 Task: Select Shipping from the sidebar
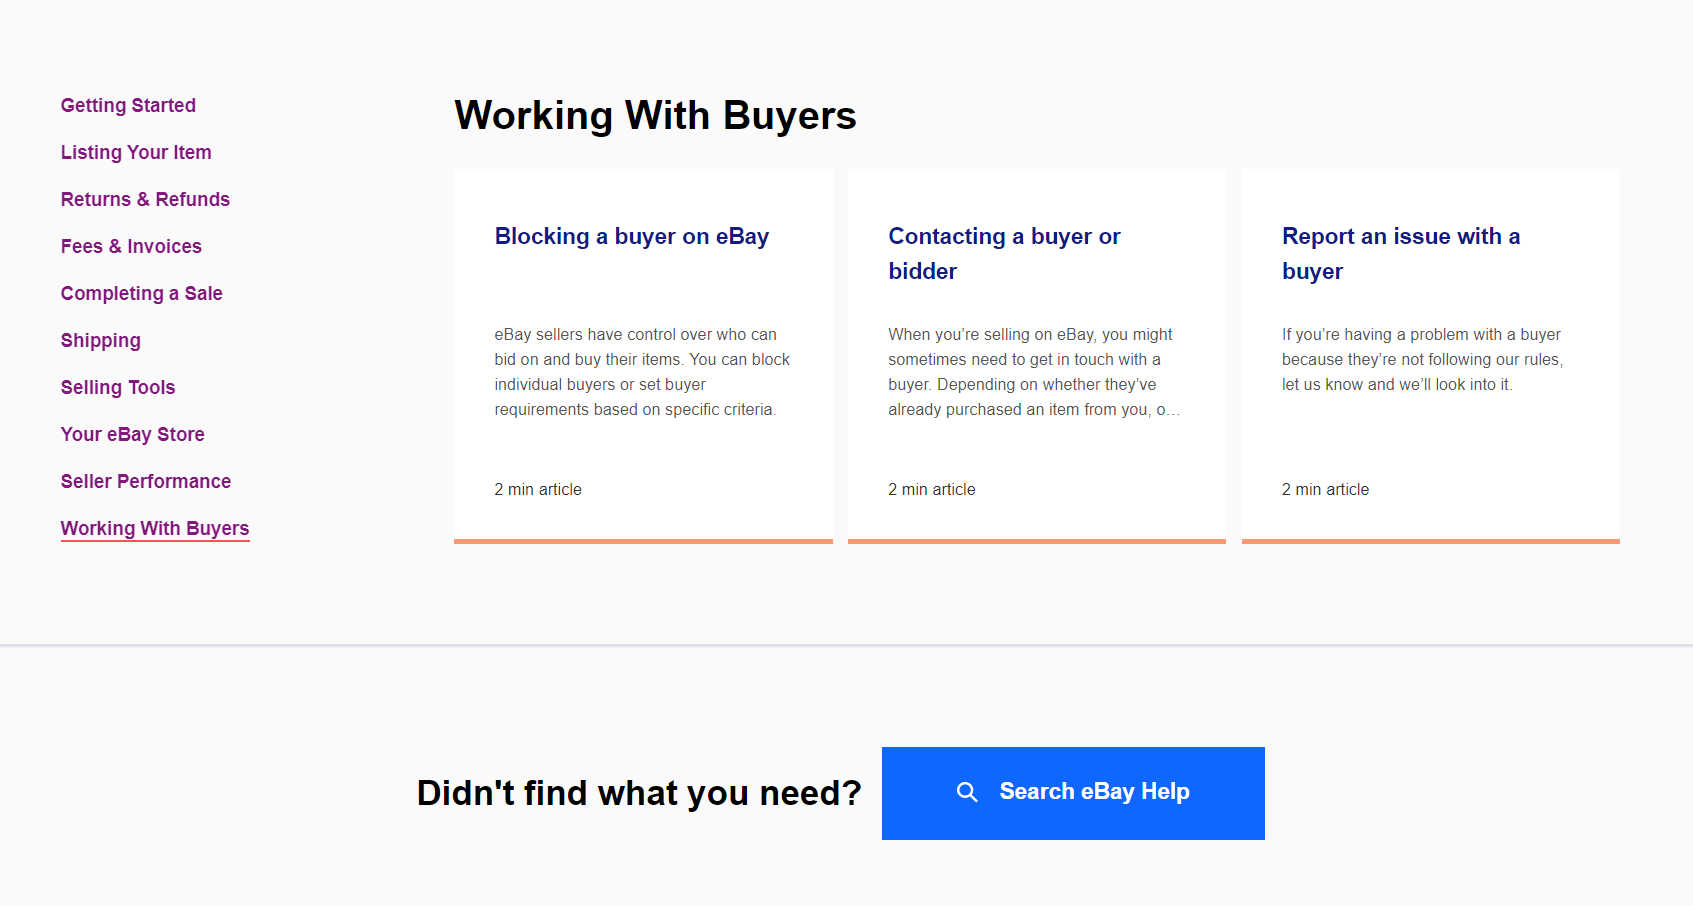pyautogui.click(x=100, y=340)
